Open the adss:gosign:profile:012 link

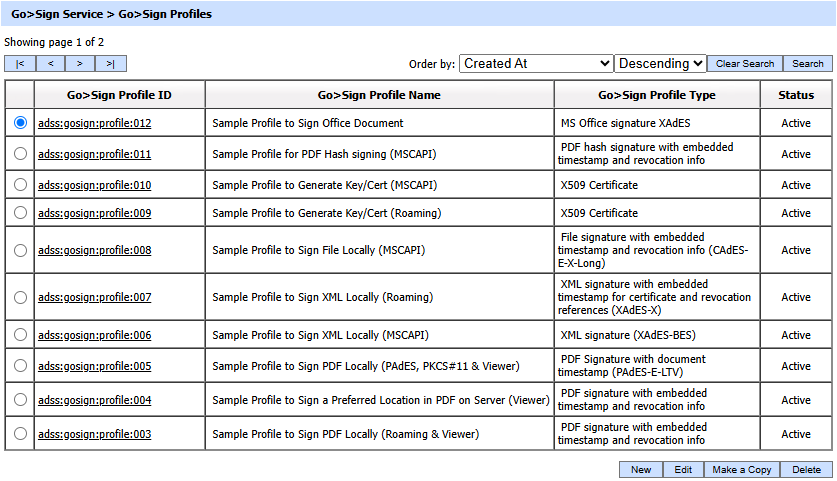click(x=94, y=123)
